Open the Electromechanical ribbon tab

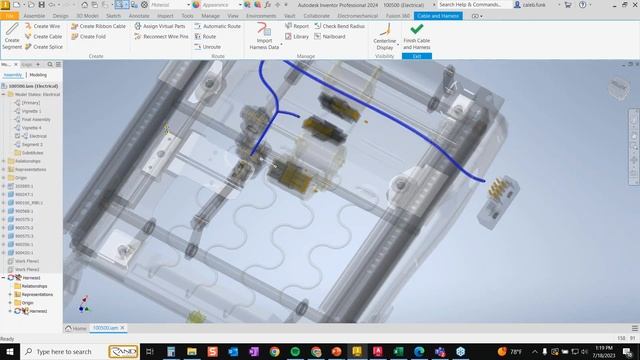[358, 16]
